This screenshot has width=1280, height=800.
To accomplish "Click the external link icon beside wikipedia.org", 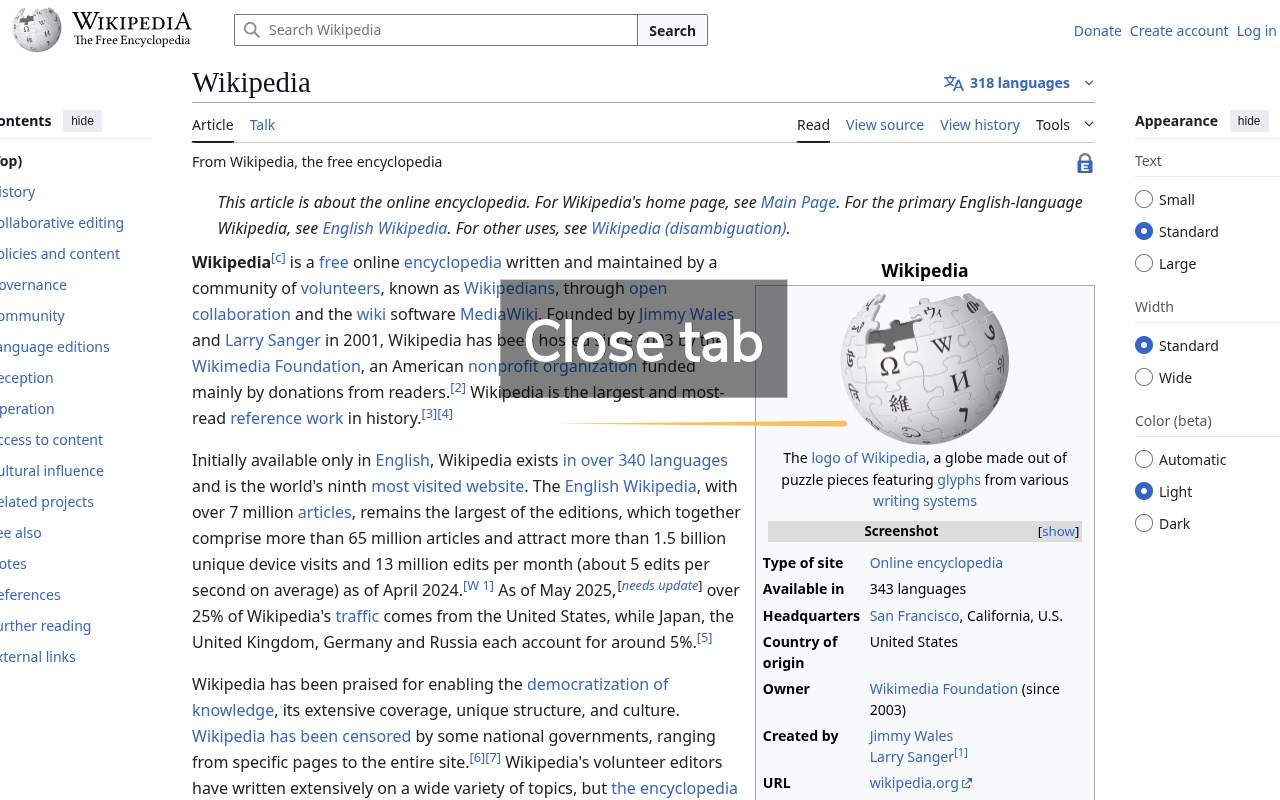I will coord(967,783).
